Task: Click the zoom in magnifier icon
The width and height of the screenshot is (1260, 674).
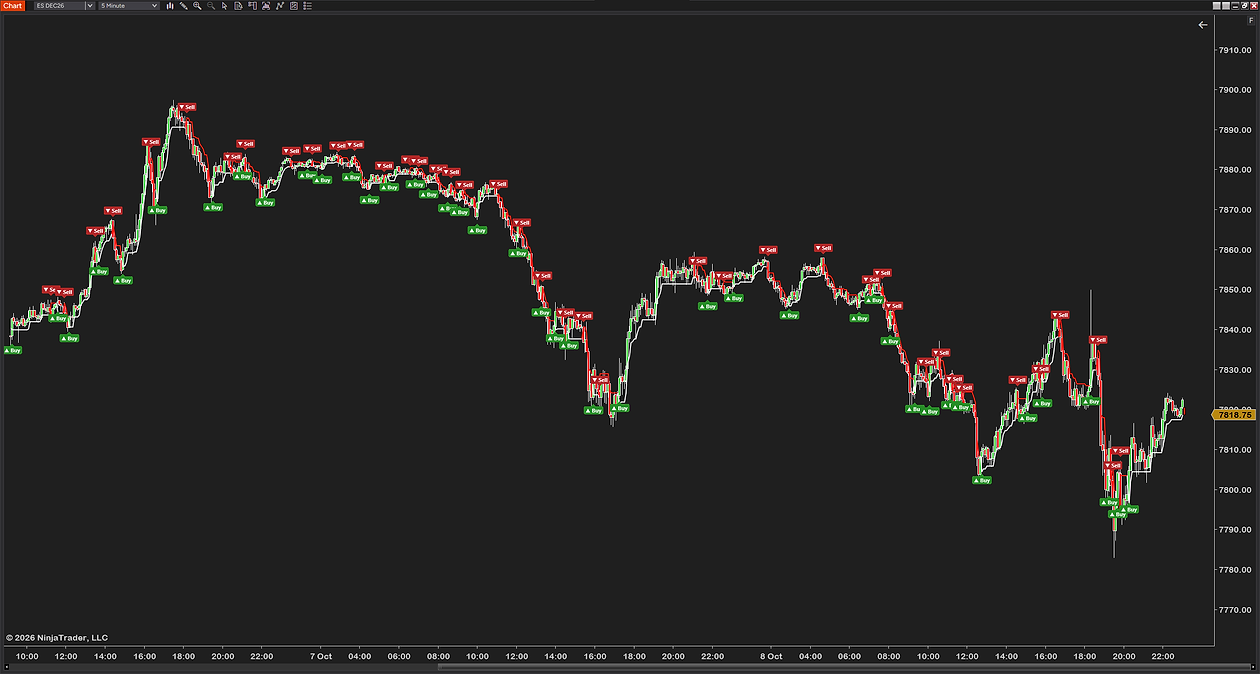Action: tap(197, 6)
